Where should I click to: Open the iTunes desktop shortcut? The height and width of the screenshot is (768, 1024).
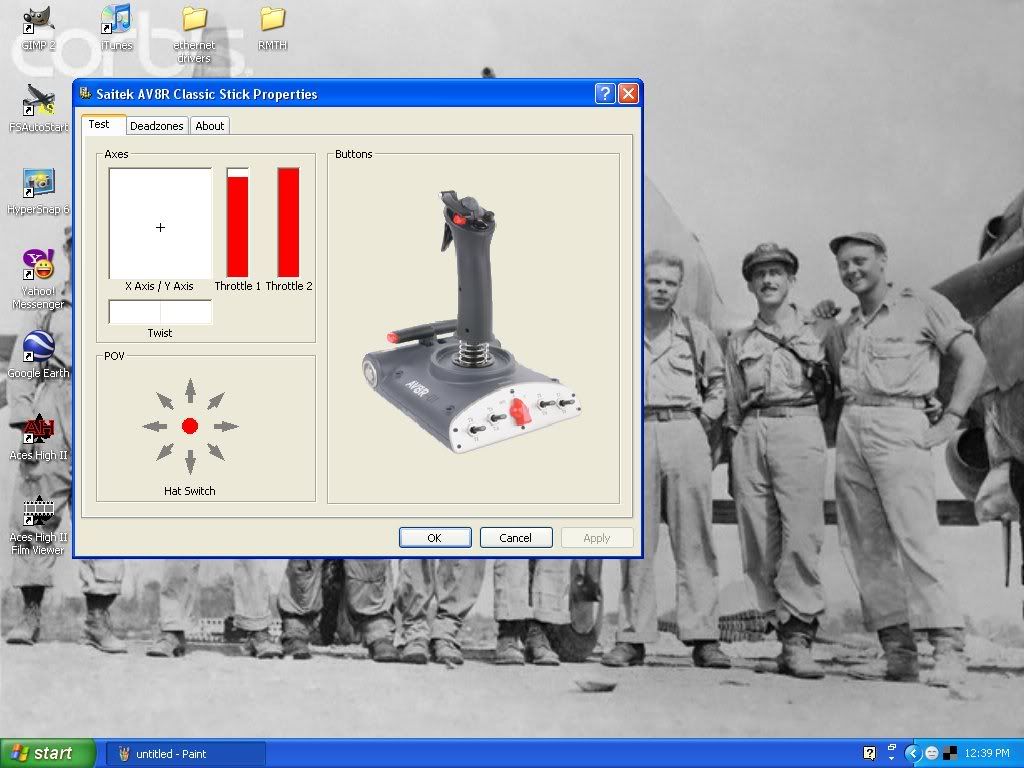point(116,28)
